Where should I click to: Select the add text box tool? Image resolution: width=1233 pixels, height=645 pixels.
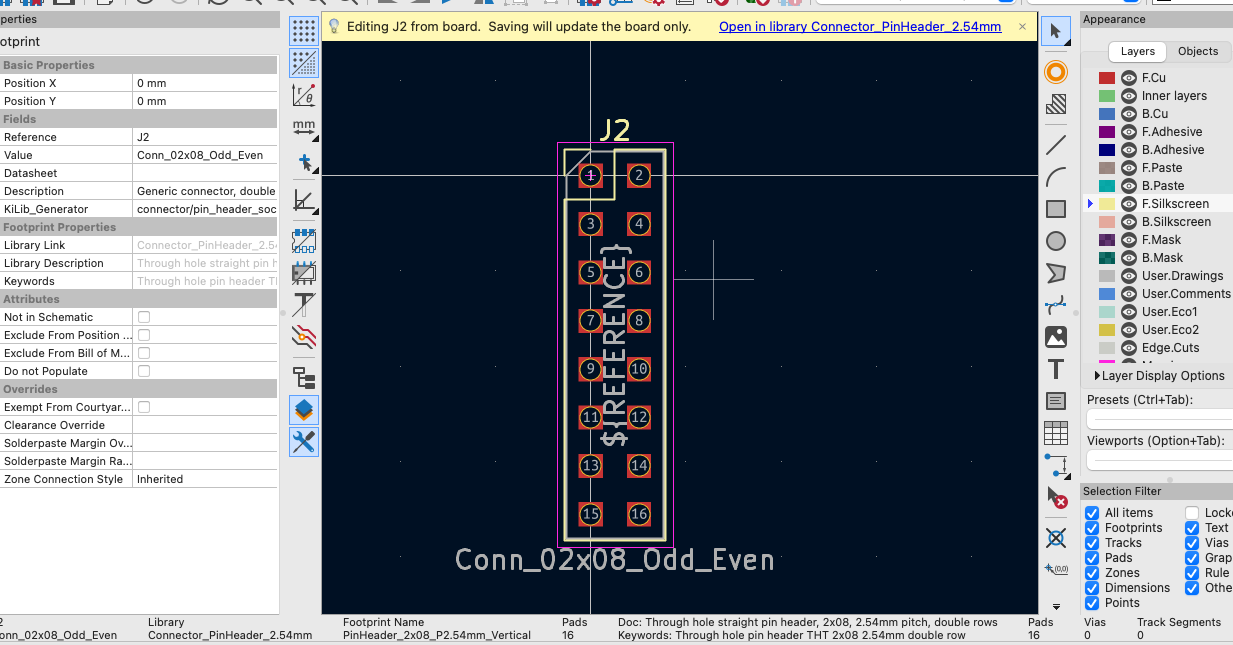click(1055, 401)
